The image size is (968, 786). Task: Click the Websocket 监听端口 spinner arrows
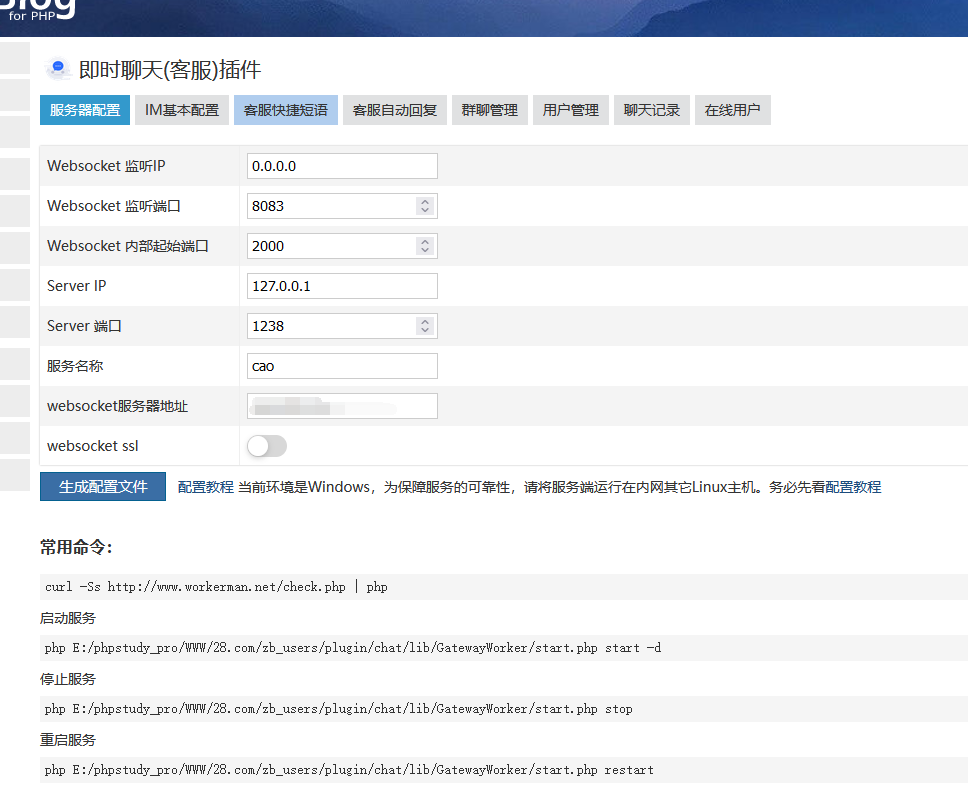425,206
